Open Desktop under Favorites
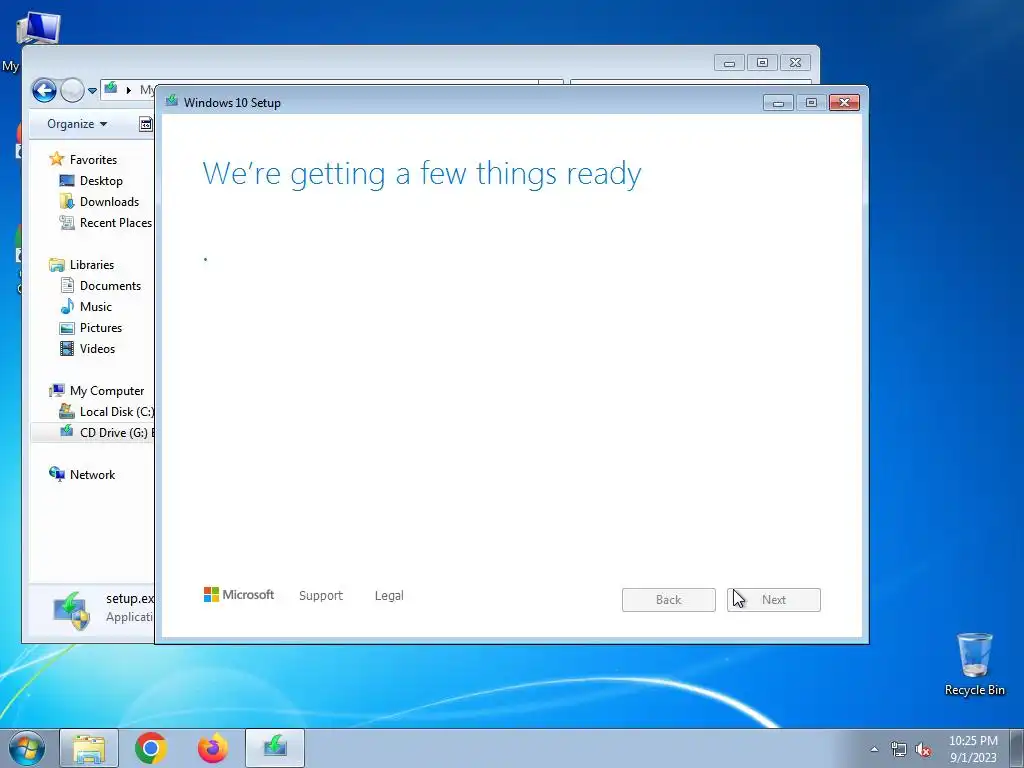This screenshot has width=1024, height=768. click(x=101, y=181)
